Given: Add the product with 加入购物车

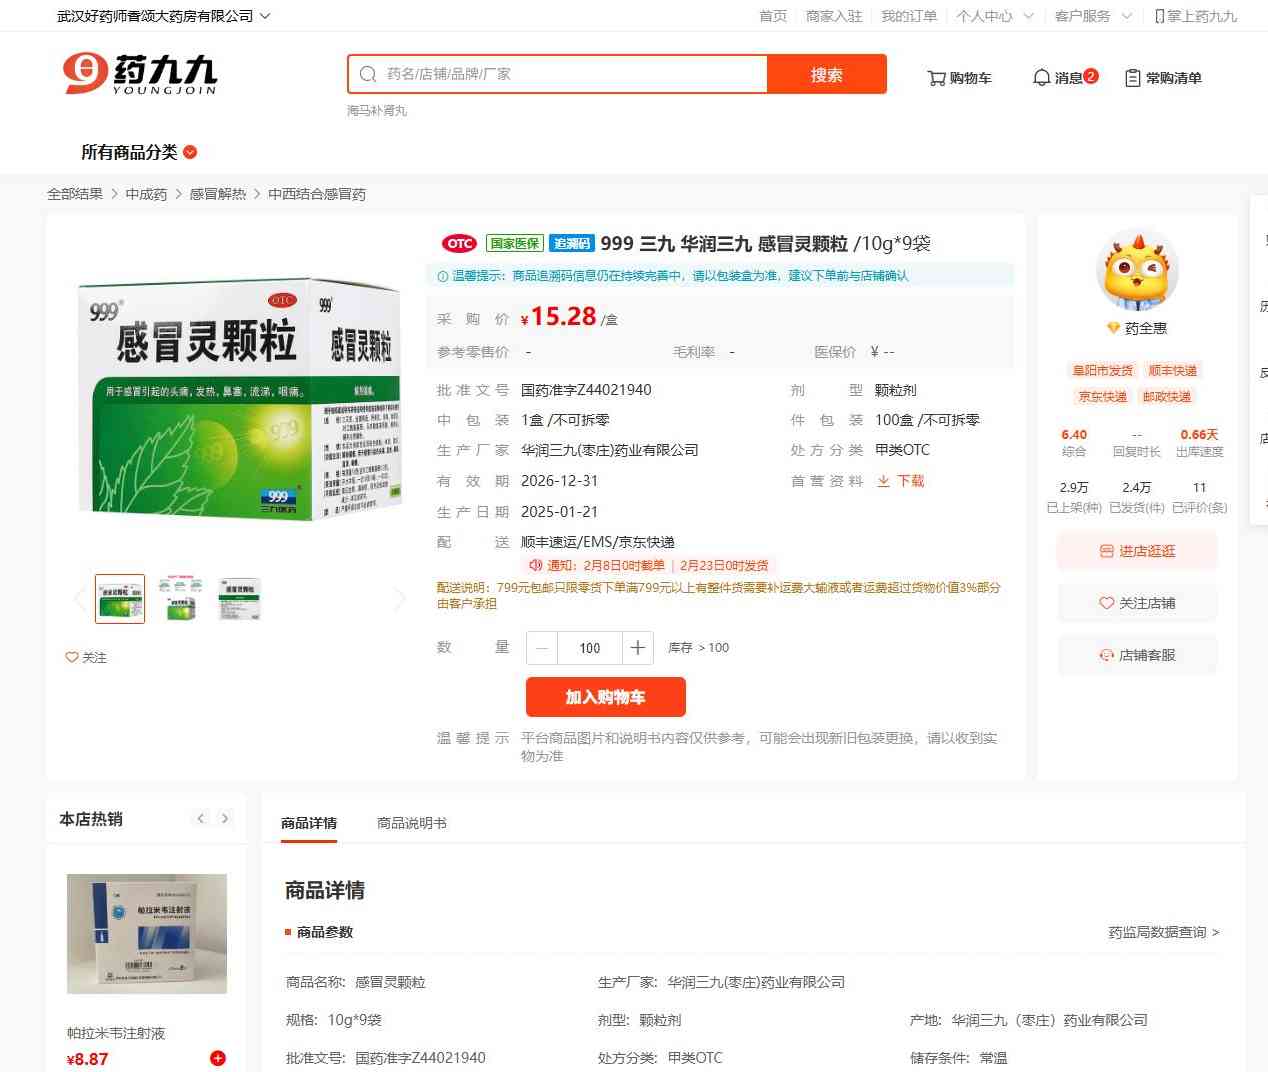Looking at the screenshot, I should [606, 697].
